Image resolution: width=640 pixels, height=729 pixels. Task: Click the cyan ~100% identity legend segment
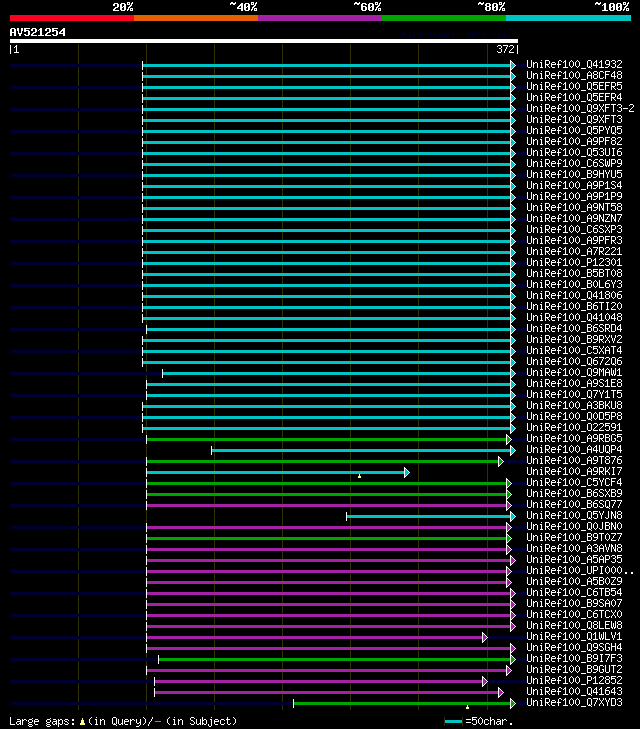[568, 18]
